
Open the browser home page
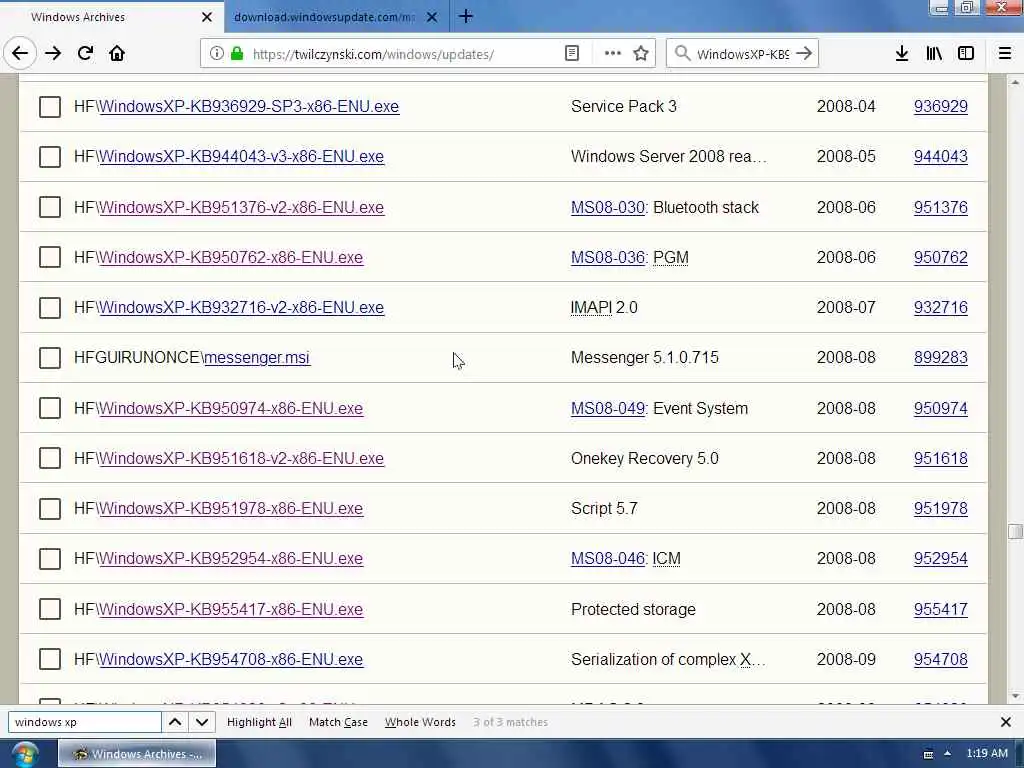pyautogui.click(x=117, y=54)
